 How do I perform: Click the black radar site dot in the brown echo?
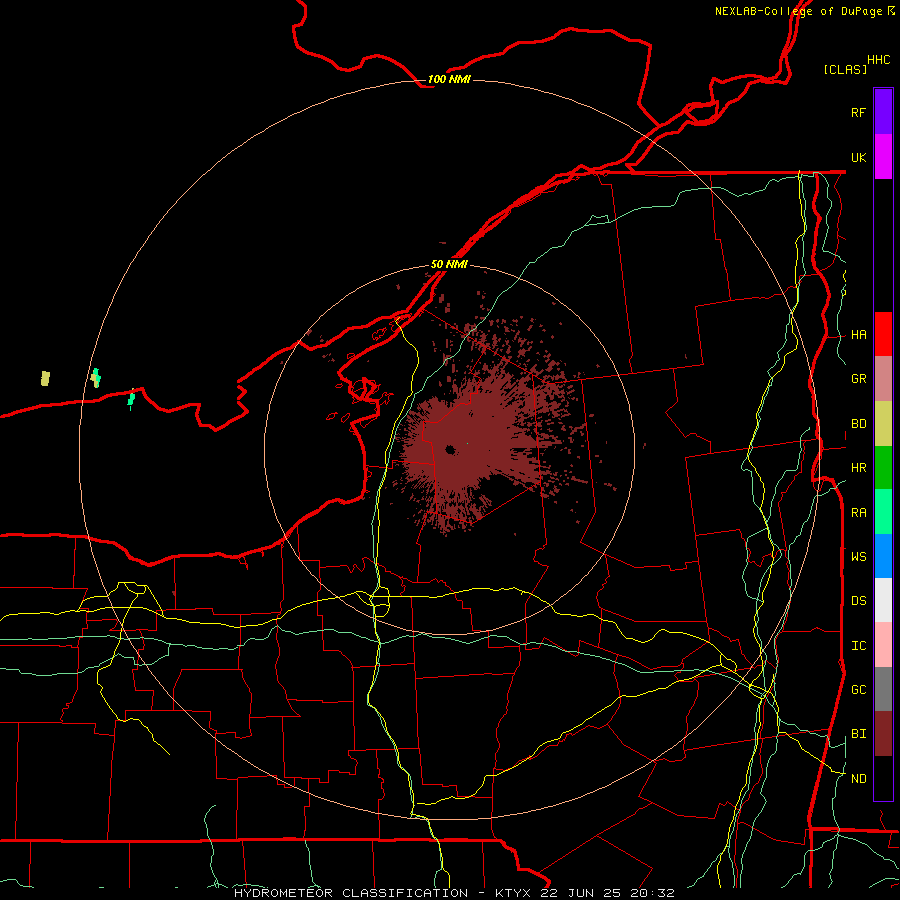451,450
